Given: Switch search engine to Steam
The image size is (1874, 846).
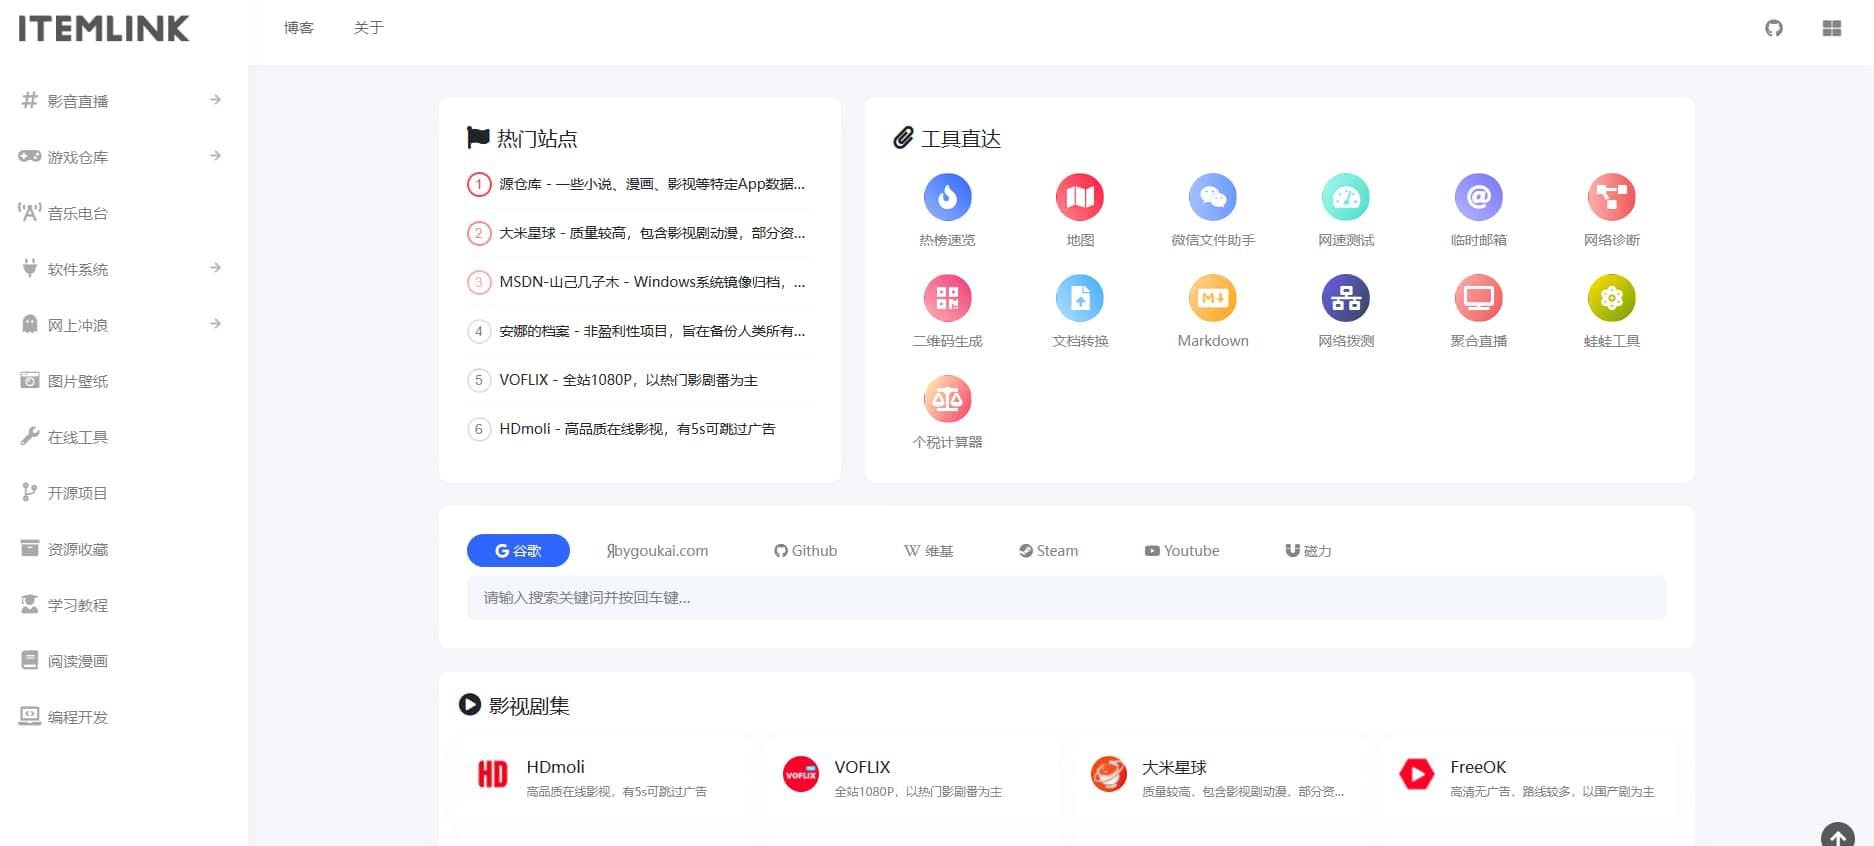Looking at the screenshot, I should tap(1048, 551).
